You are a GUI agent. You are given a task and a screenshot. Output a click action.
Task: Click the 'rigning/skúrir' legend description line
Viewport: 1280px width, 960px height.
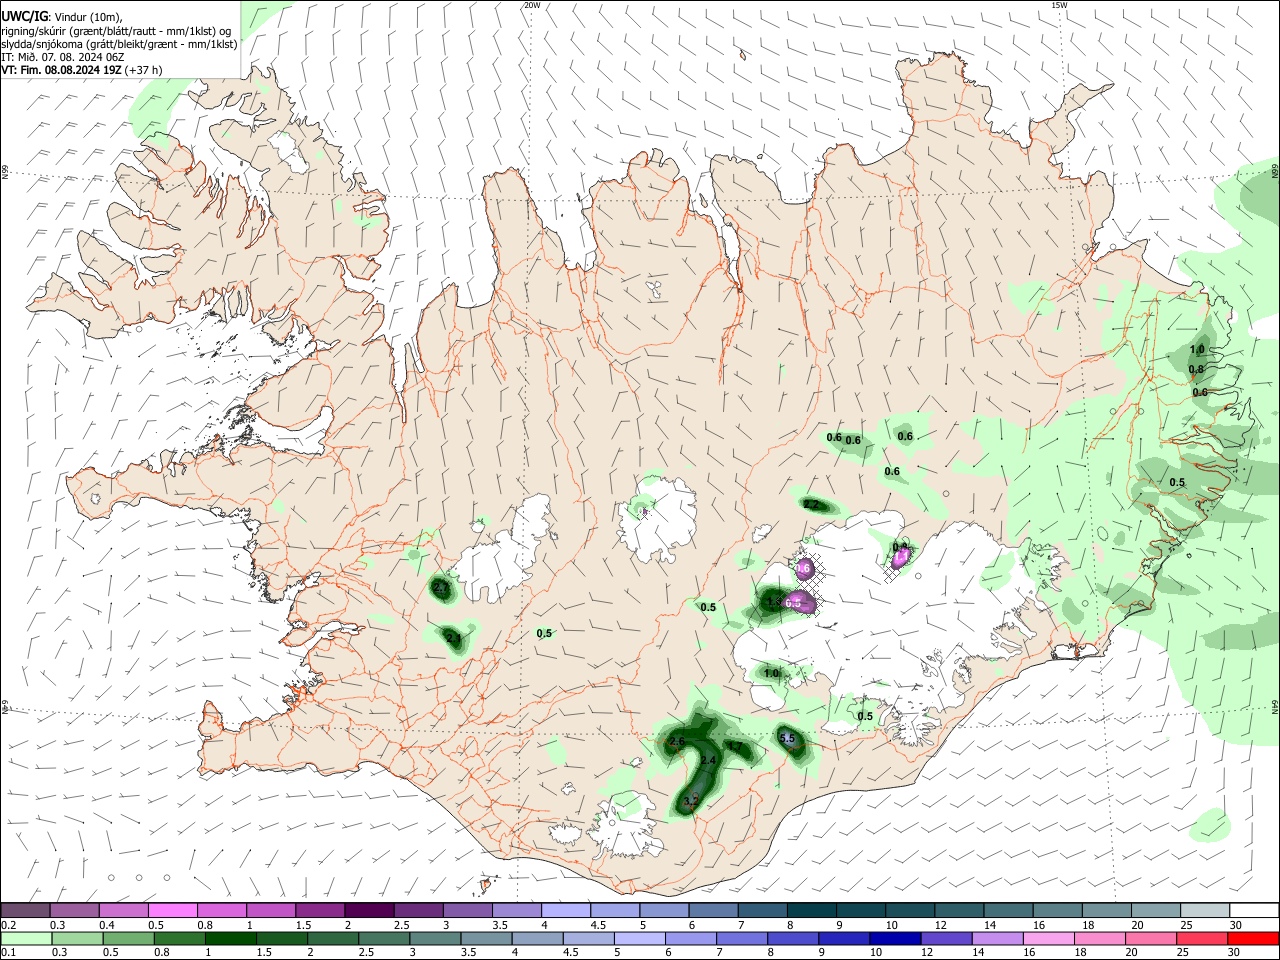117,30
